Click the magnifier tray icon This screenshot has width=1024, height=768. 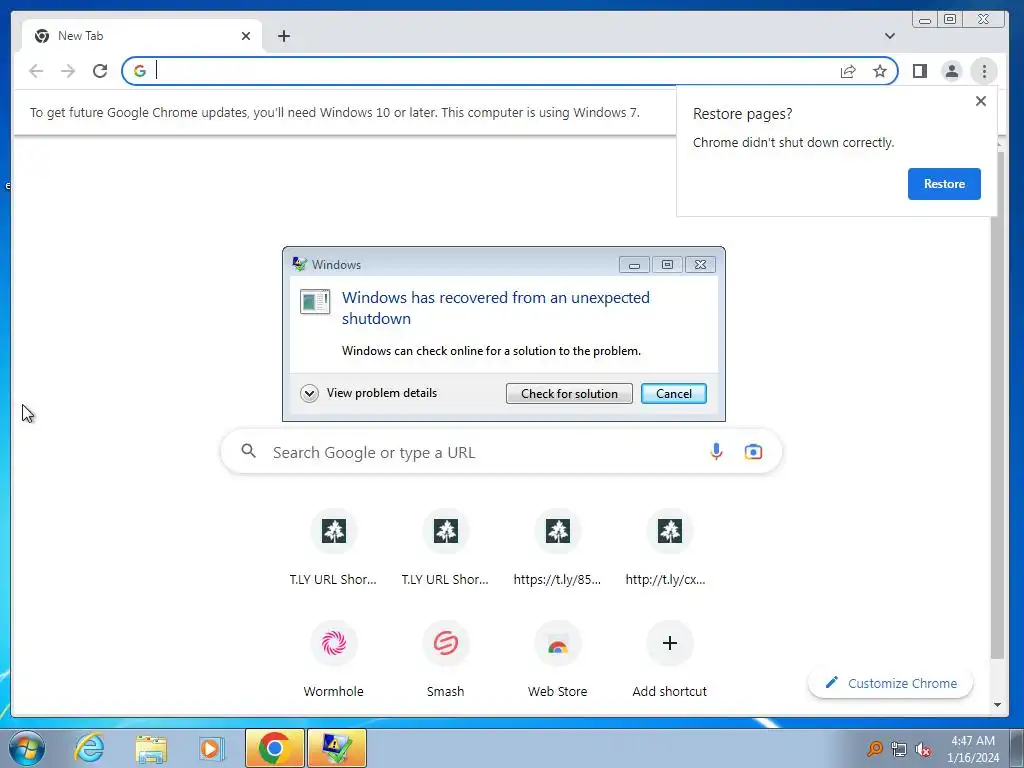click(874, 748)
